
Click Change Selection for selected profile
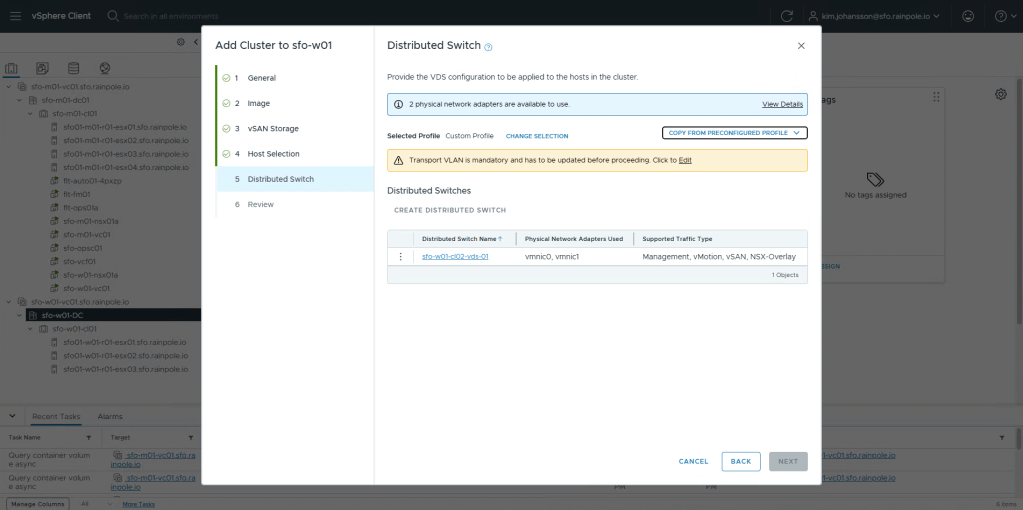click(536, 136)
